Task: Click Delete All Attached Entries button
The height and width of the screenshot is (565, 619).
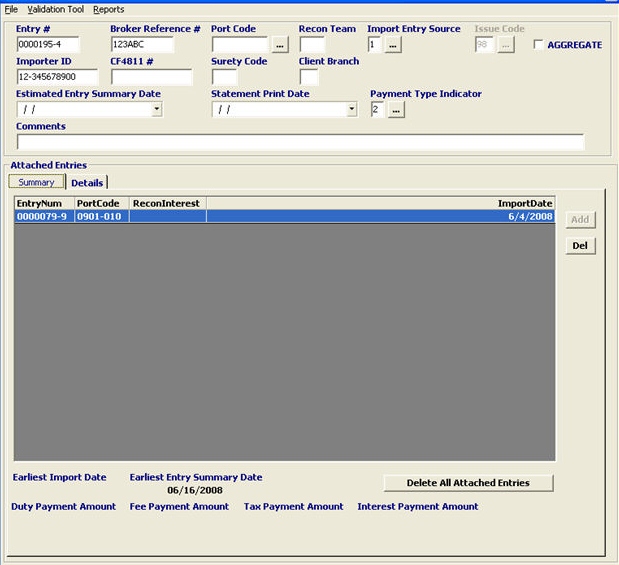Action: (468, 483)
